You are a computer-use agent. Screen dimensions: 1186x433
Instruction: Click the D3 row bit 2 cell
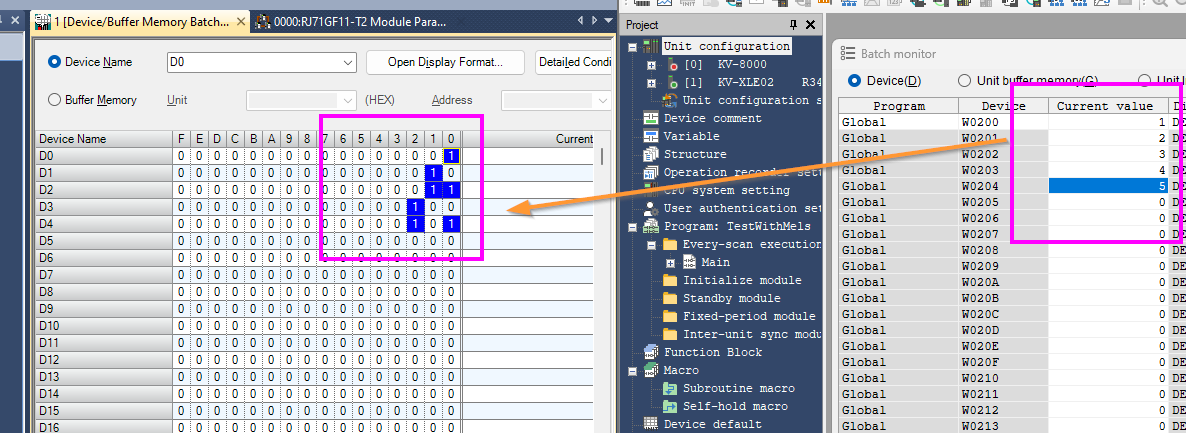tap(414, 207)
